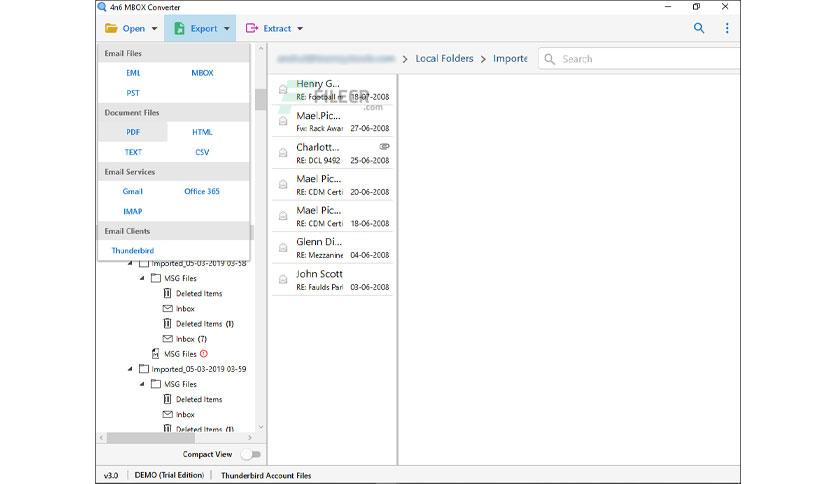Open the Mael Pic... email dated 20-06-2008

(x=334, y=185)
